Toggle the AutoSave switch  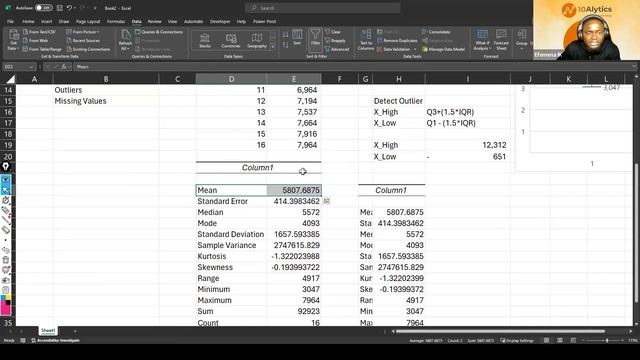click(44, 8)
